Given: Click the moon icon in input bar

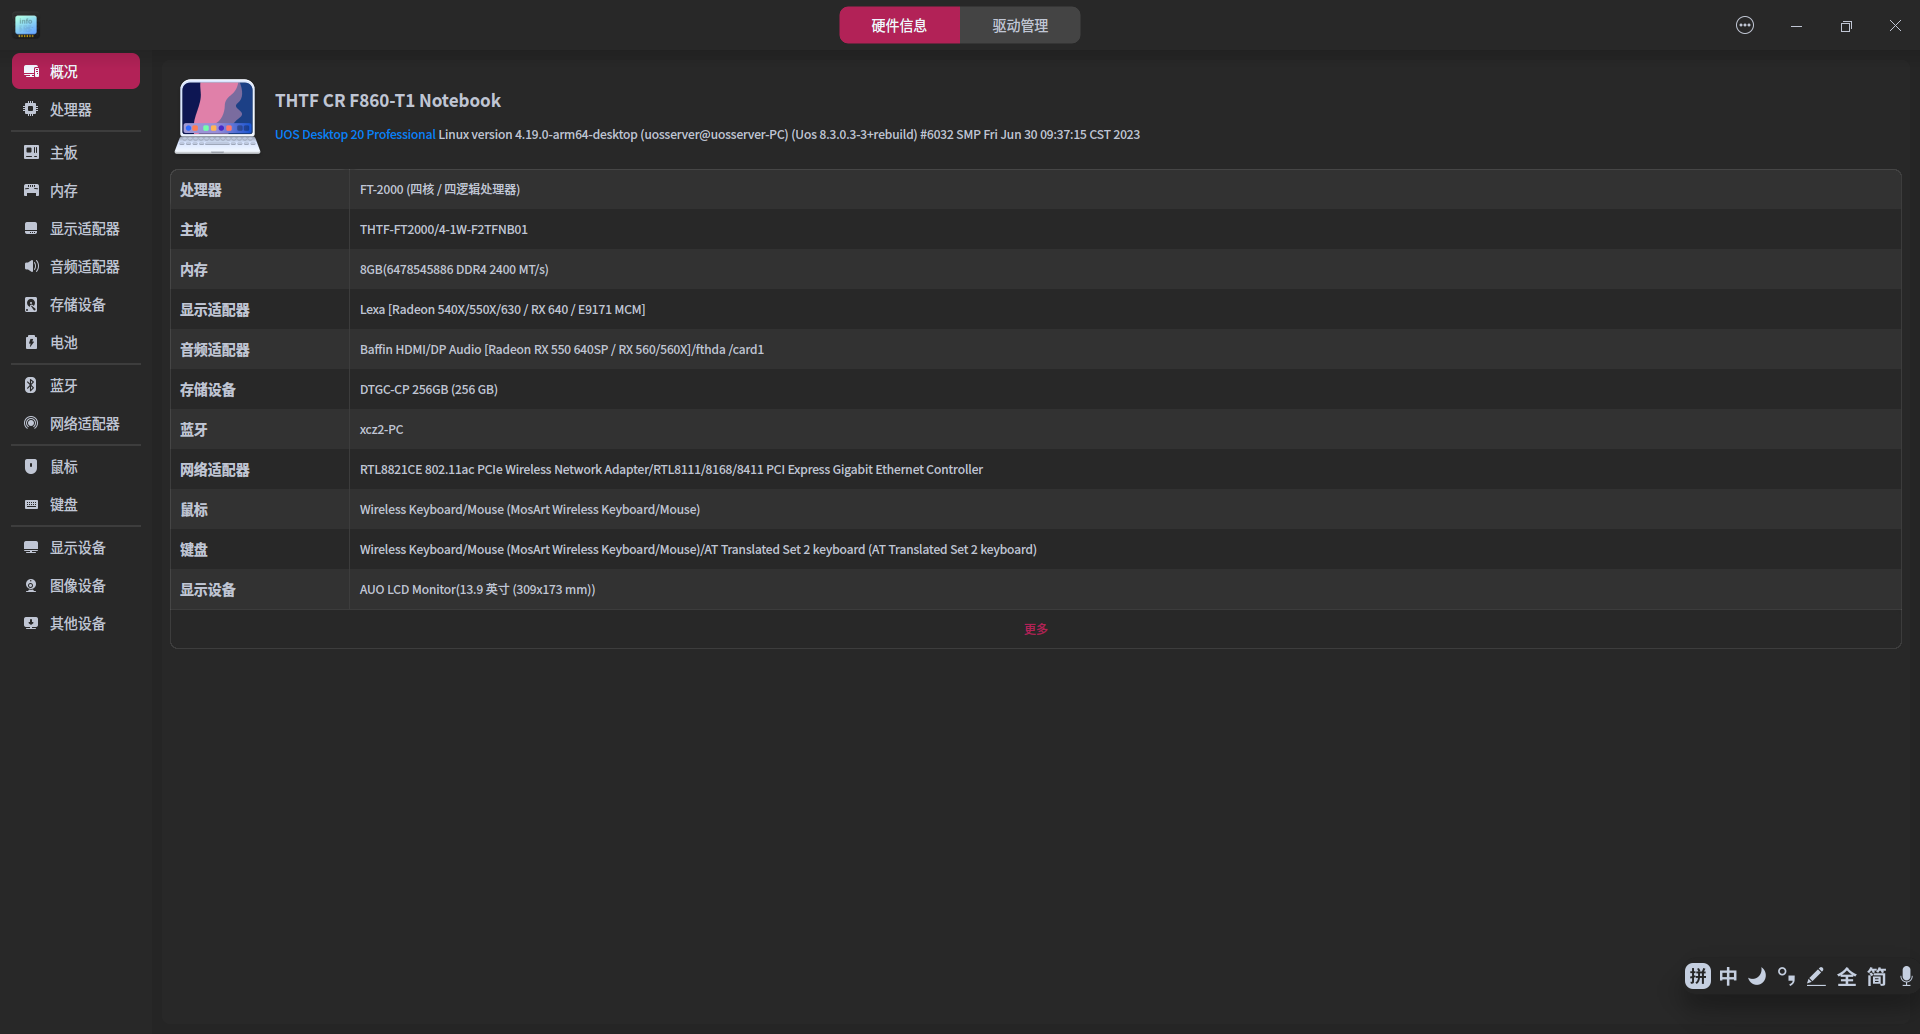Looking at the screenshot, I should (x=1757, y=976).
